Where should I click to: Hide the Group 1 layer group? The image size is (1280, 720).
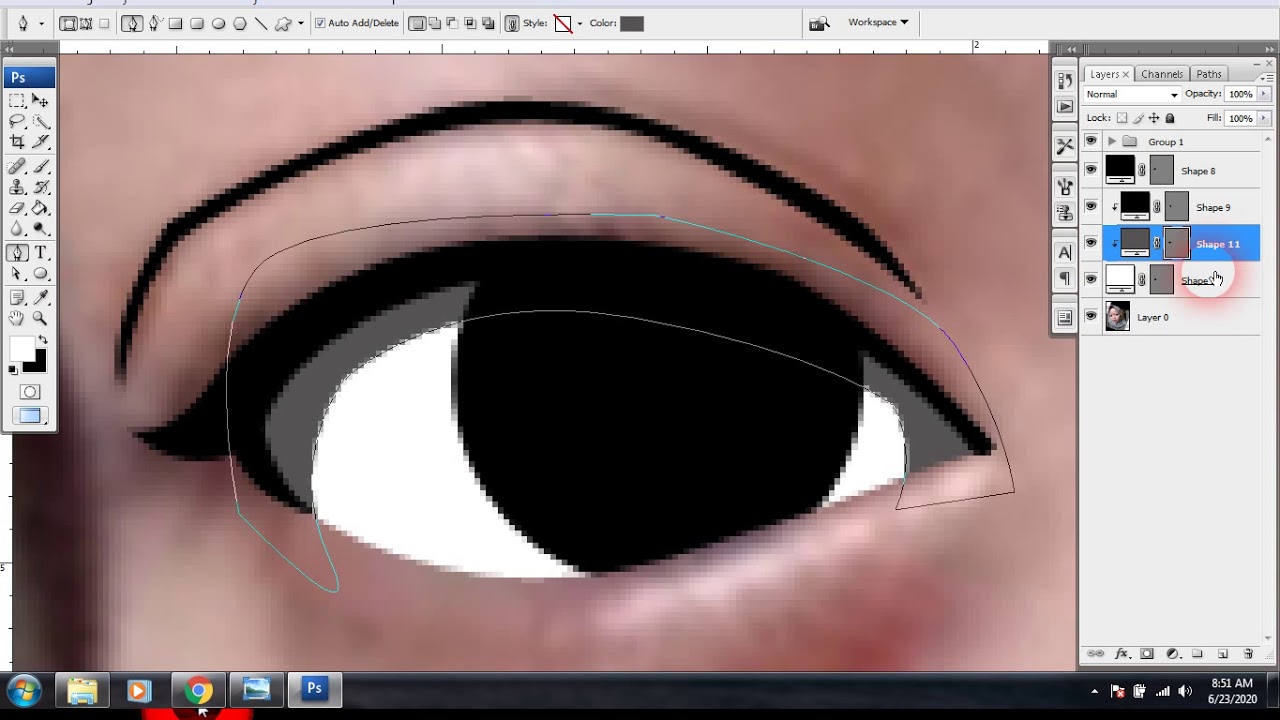click(1091, 142)
